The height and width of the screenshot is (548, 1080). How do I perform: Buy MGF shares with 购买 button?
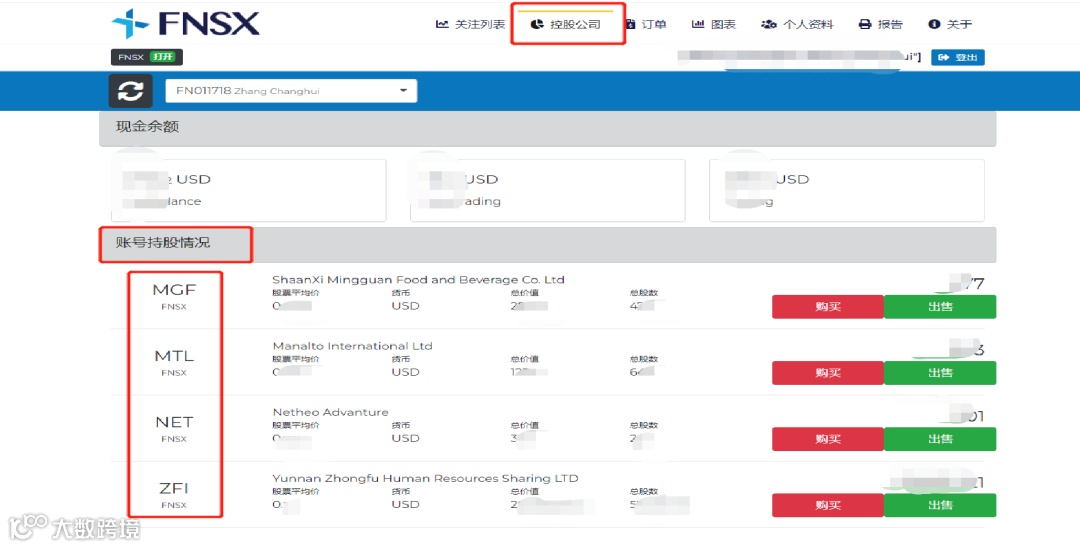tap(827, 307)
